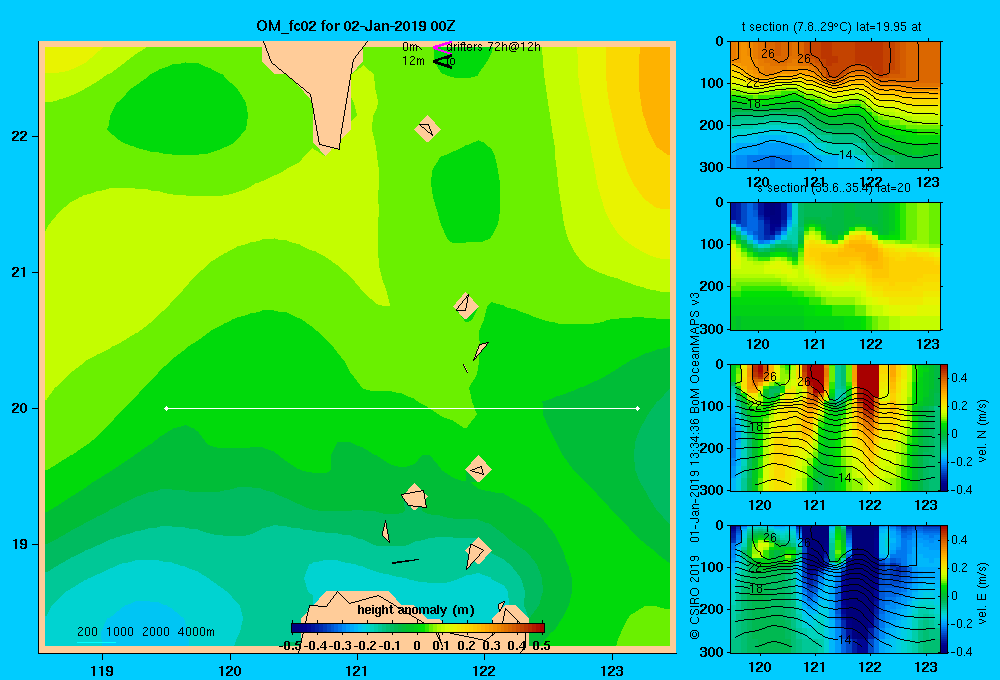Open the salinity section plot
This screenshot has height=680, width=1000.
pos(835,266)
